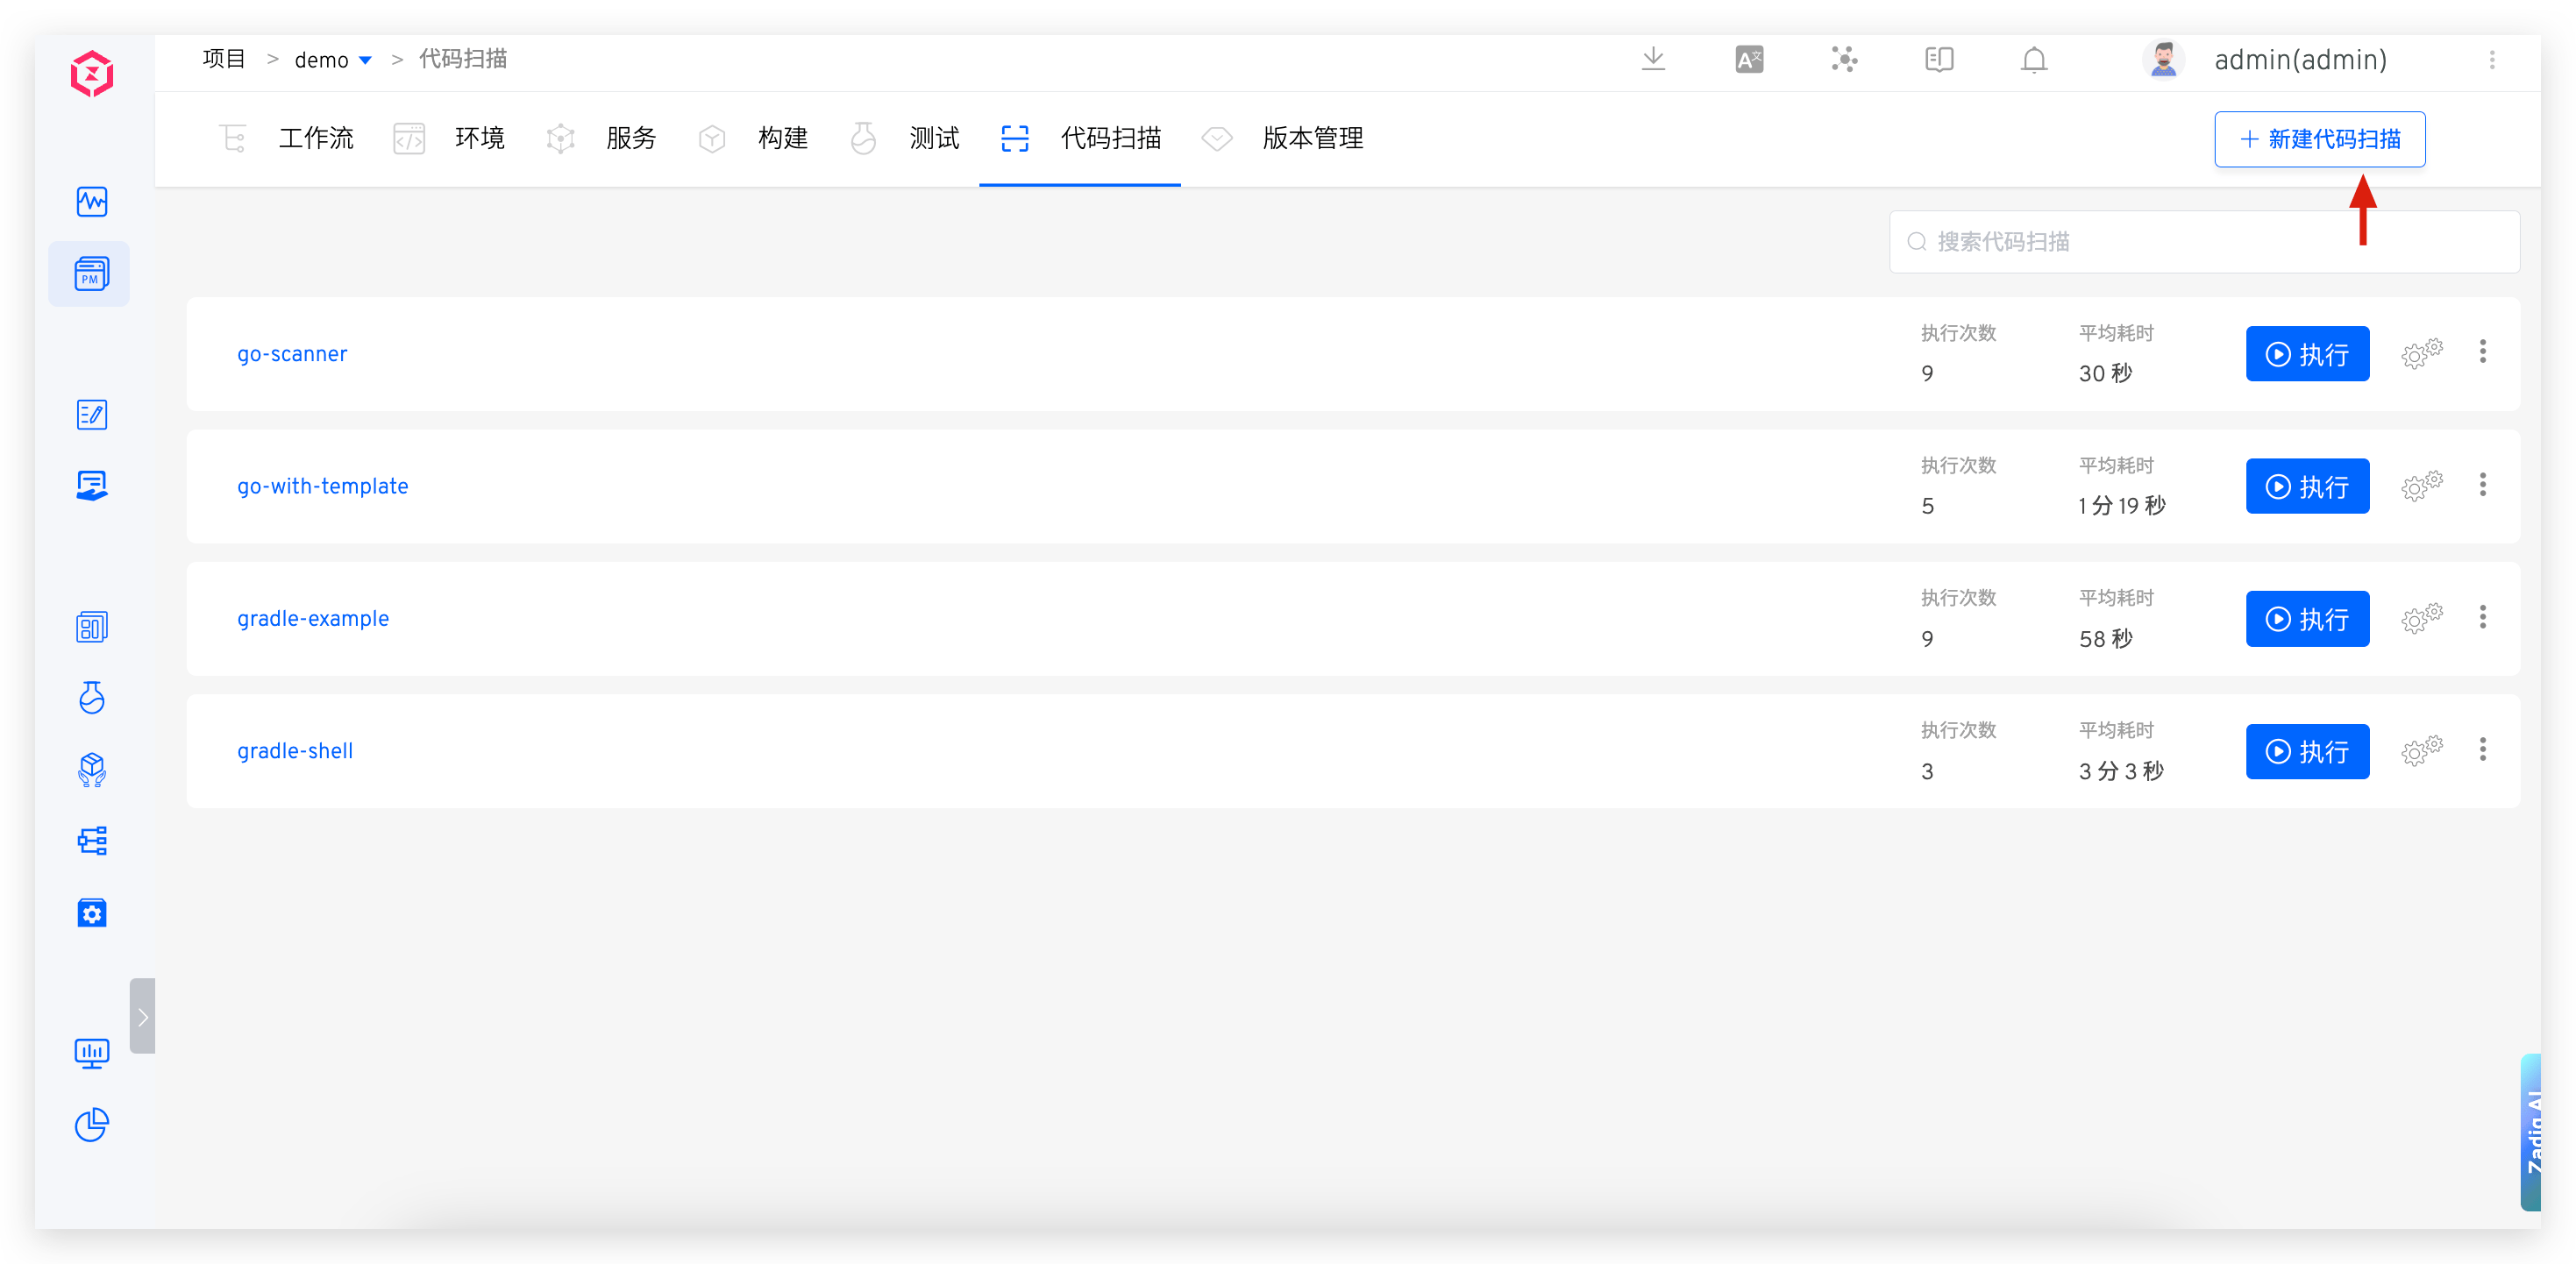
Task: Click 新建代码扫描 button
Action: coord(2319,139)
